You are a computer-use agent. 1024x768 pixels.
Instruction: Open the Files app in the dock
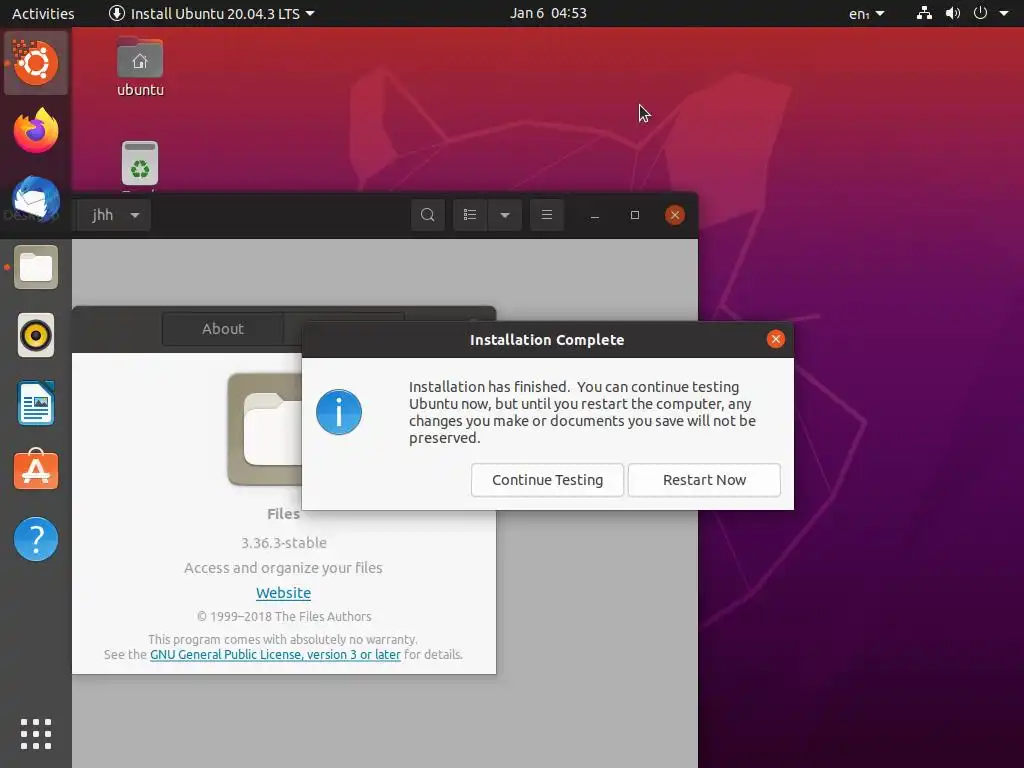pyautogui.click(x=36, y=267)
